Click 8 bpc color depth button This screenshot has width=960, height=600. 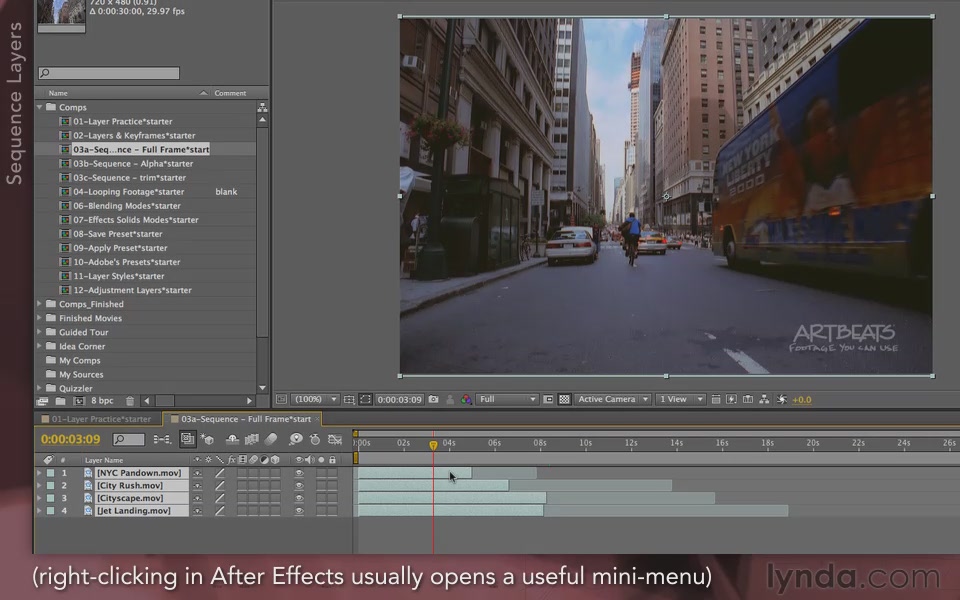(x=102, y=401)
